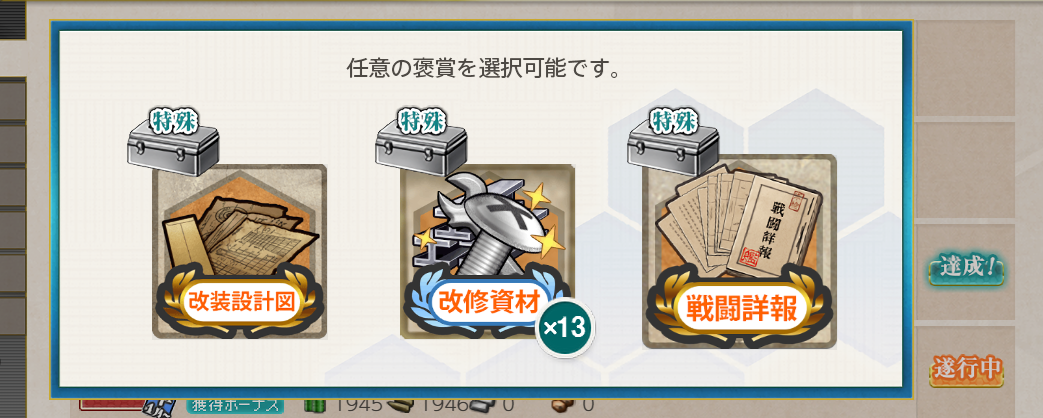The image size is (1043, 418).
Task: Click the 任意の褒賞を選択可能です message text
Action: 484,69
